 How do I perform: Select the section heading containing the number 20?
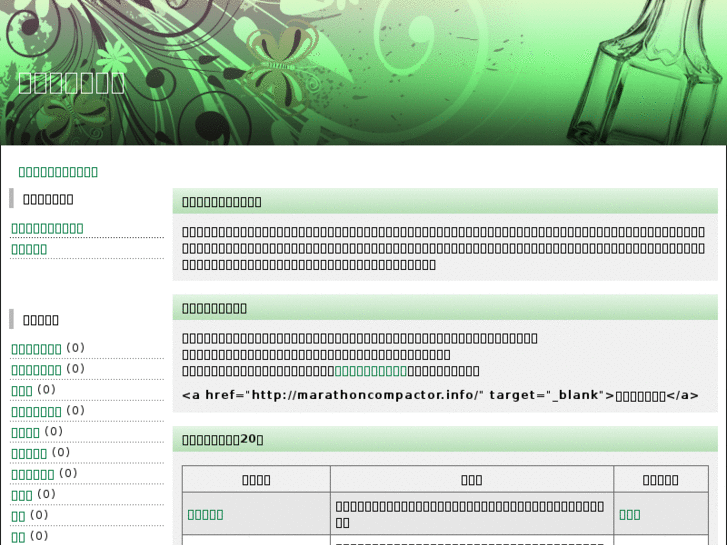click(x=223, y=439)
